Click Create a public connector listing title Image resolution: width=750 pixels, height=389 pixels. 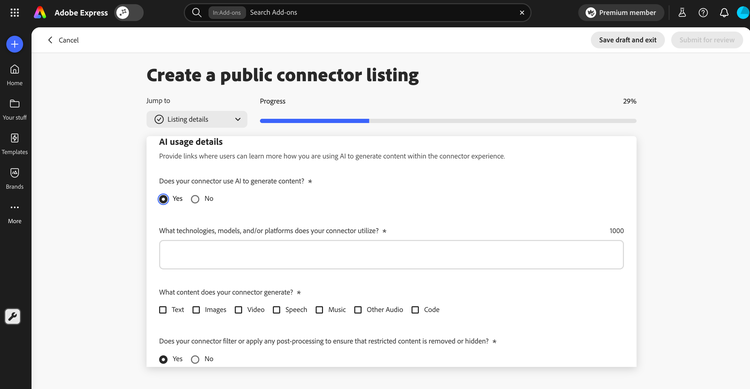click(x=283, y=75)
